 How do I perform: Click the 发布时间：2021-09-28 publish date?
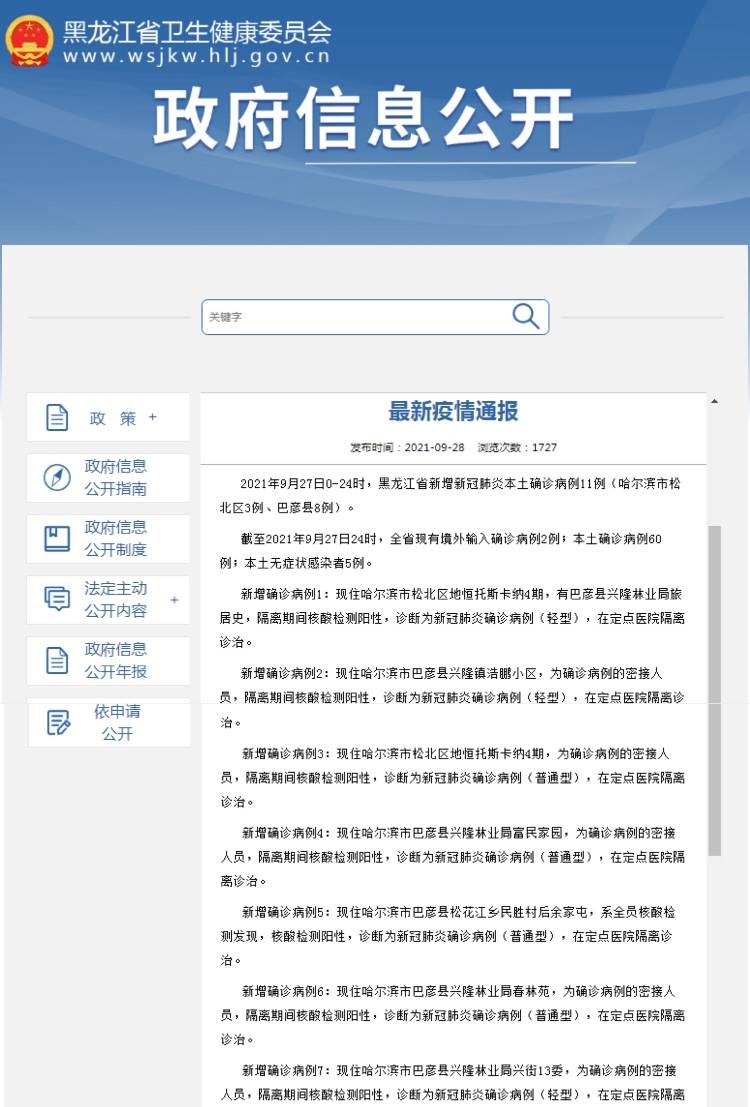coord(407,448)
